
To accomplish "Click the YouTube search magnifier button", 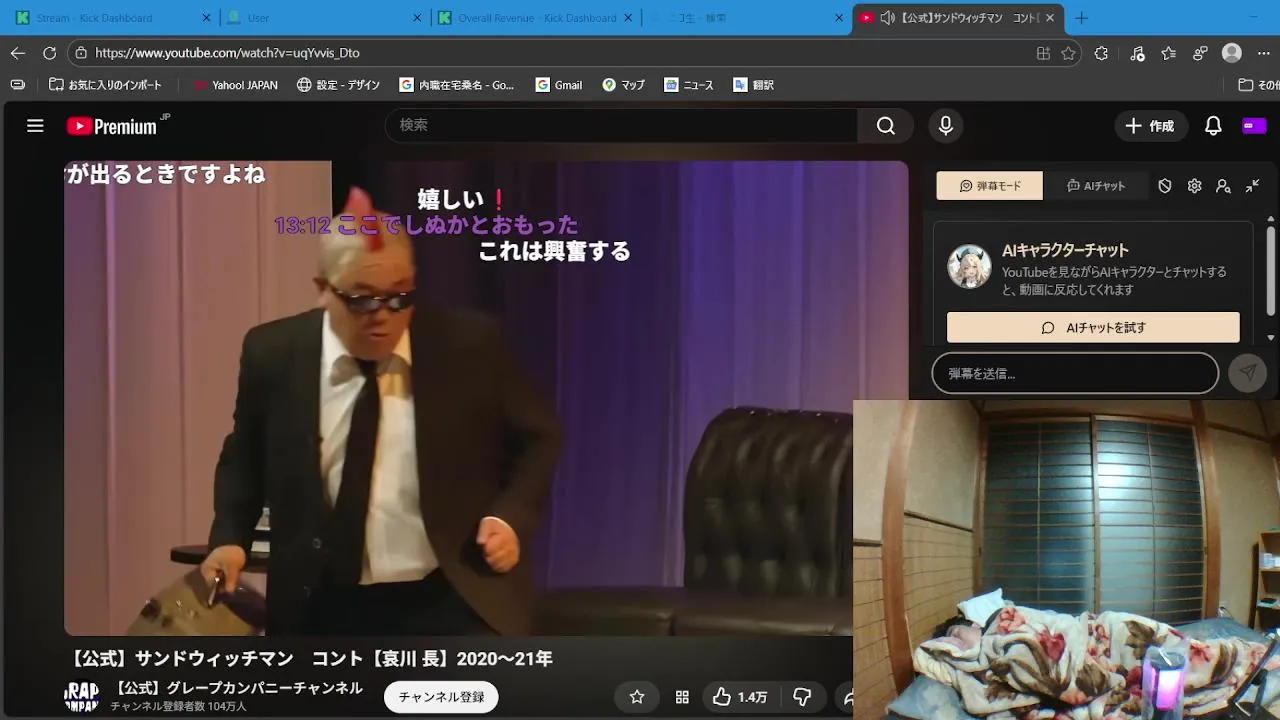I will 885,125.
